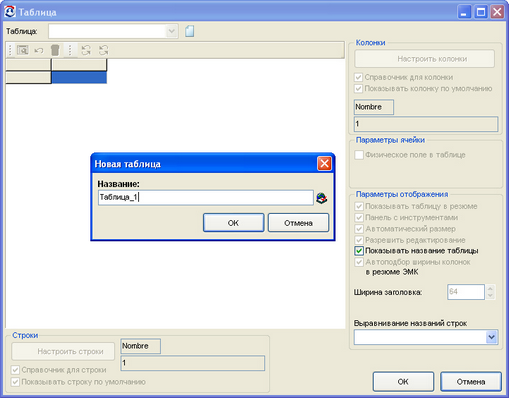This screenshot has height=398, width=509.
Task: Click Настроить колонки button
Action: click(425, 59)
